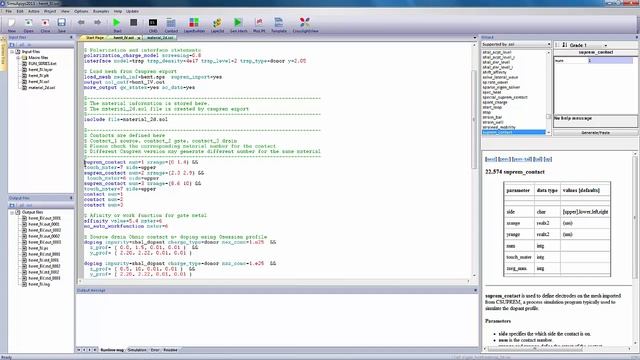Image resolution: width=640 pixels, height=360 pixels.
Task: Open the File menu
Action: coord(9,11)
